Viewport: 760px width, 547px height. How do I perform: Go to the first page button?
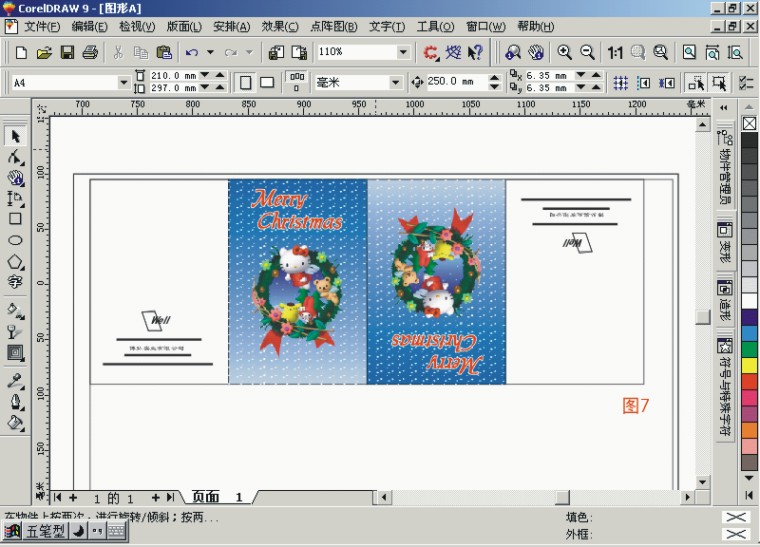coord(57,498)
